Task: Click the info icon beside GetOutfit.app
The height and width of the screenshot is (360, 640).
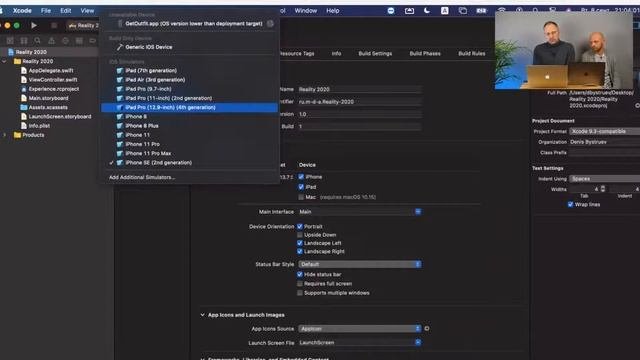Action: tap(270, 24)
